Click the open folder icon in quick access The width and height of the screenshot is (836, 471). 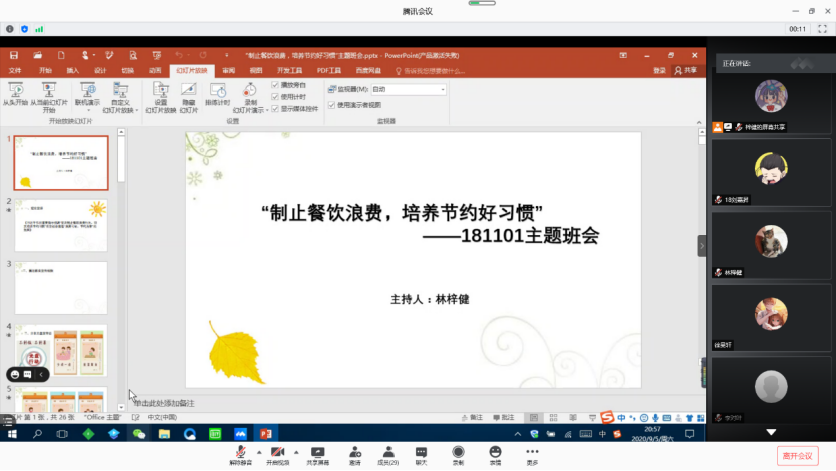37,55
